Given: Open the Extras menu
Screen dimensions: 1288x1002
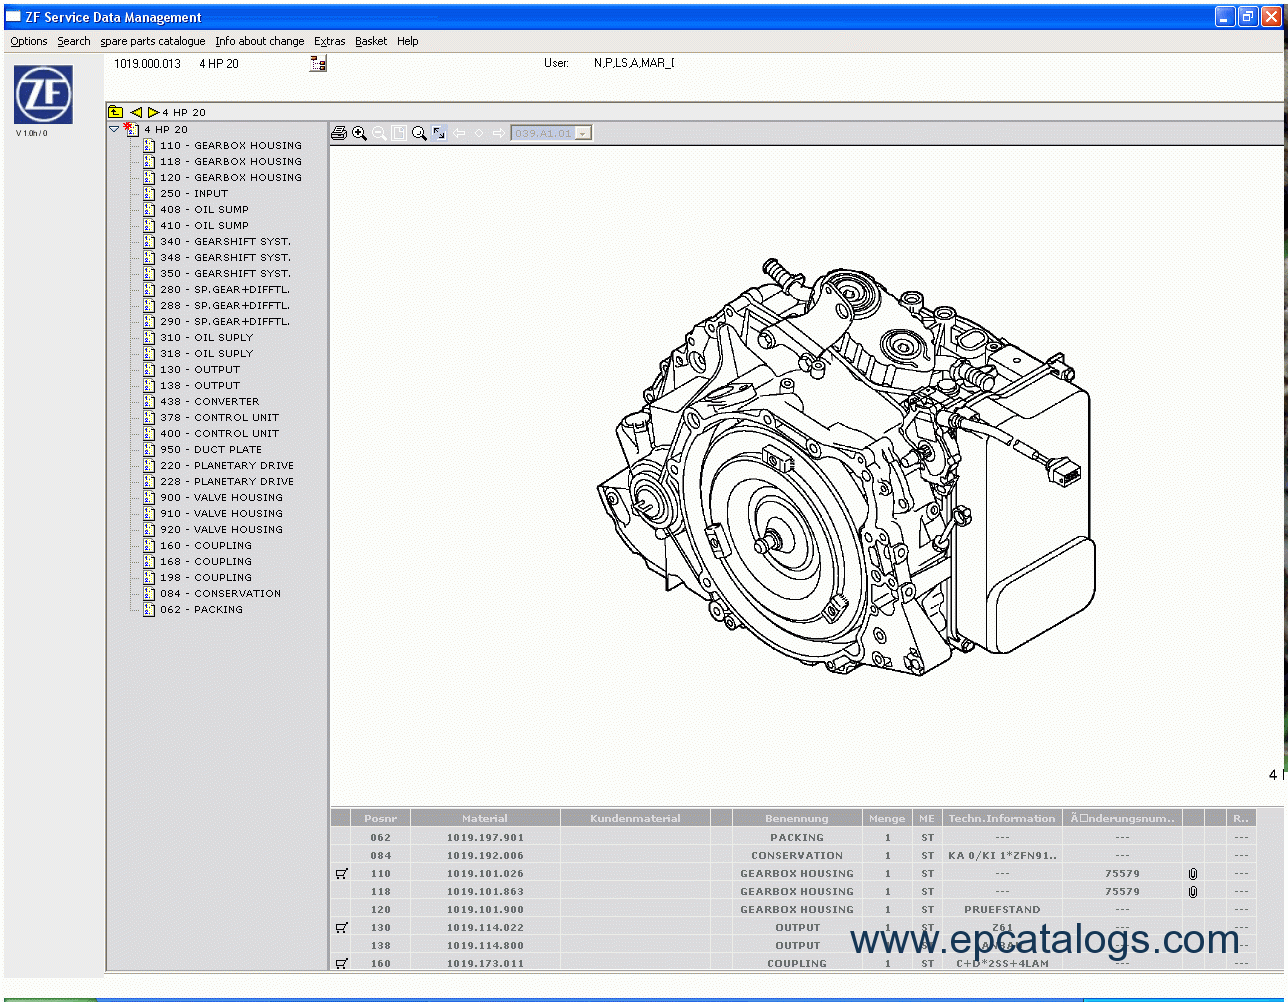Looking at the screenshot, I should [330, 41].
